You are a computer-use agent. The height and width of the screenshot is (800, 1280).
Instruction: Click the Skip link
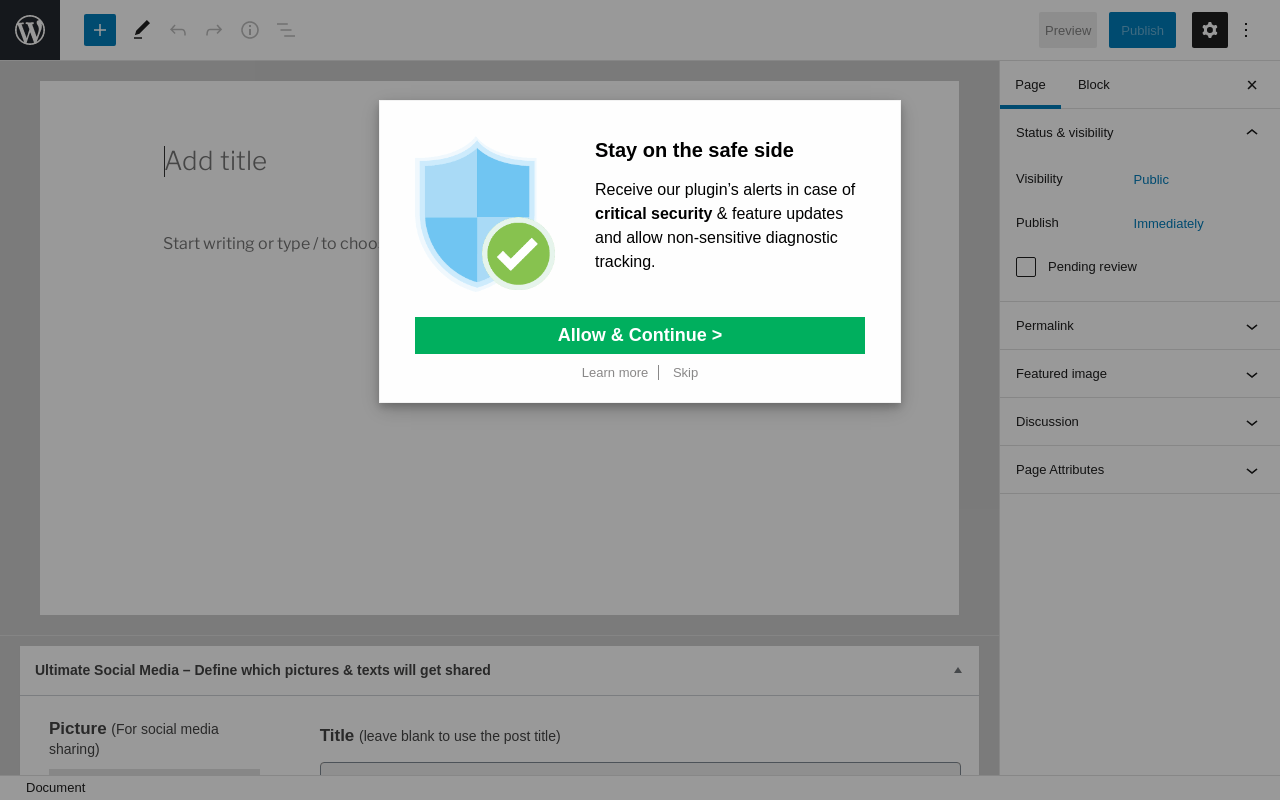point(685,373)
